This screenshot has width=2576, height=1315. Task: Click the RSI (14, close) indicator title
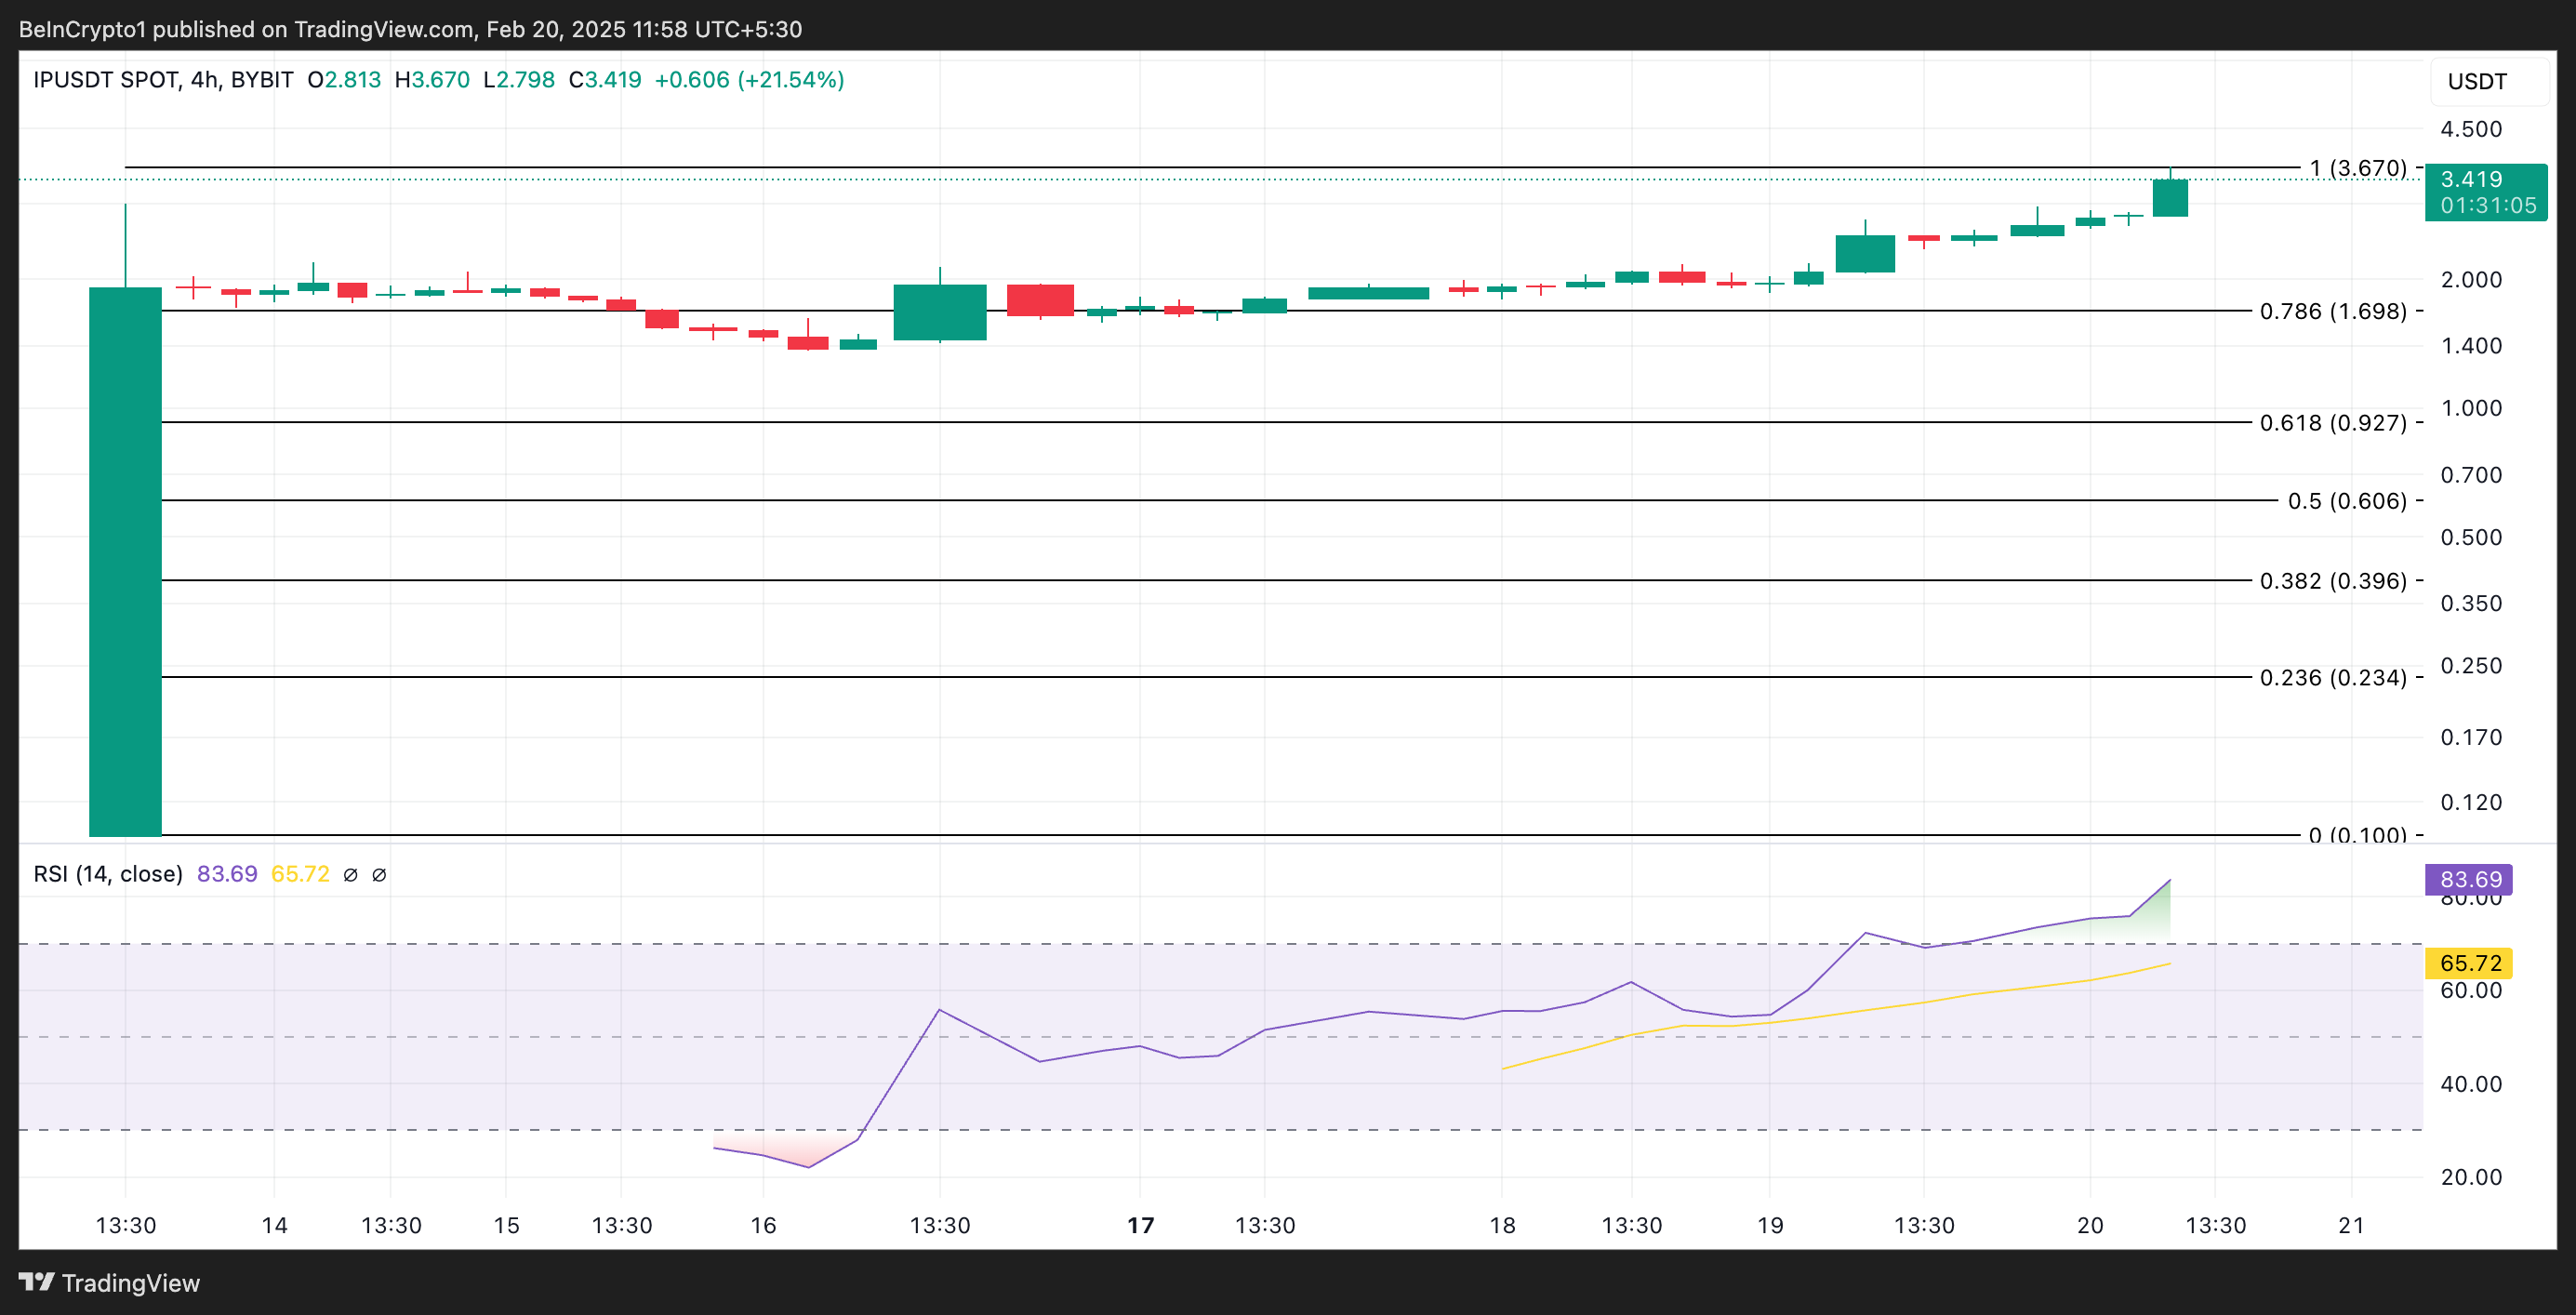(x=108, y=874)
